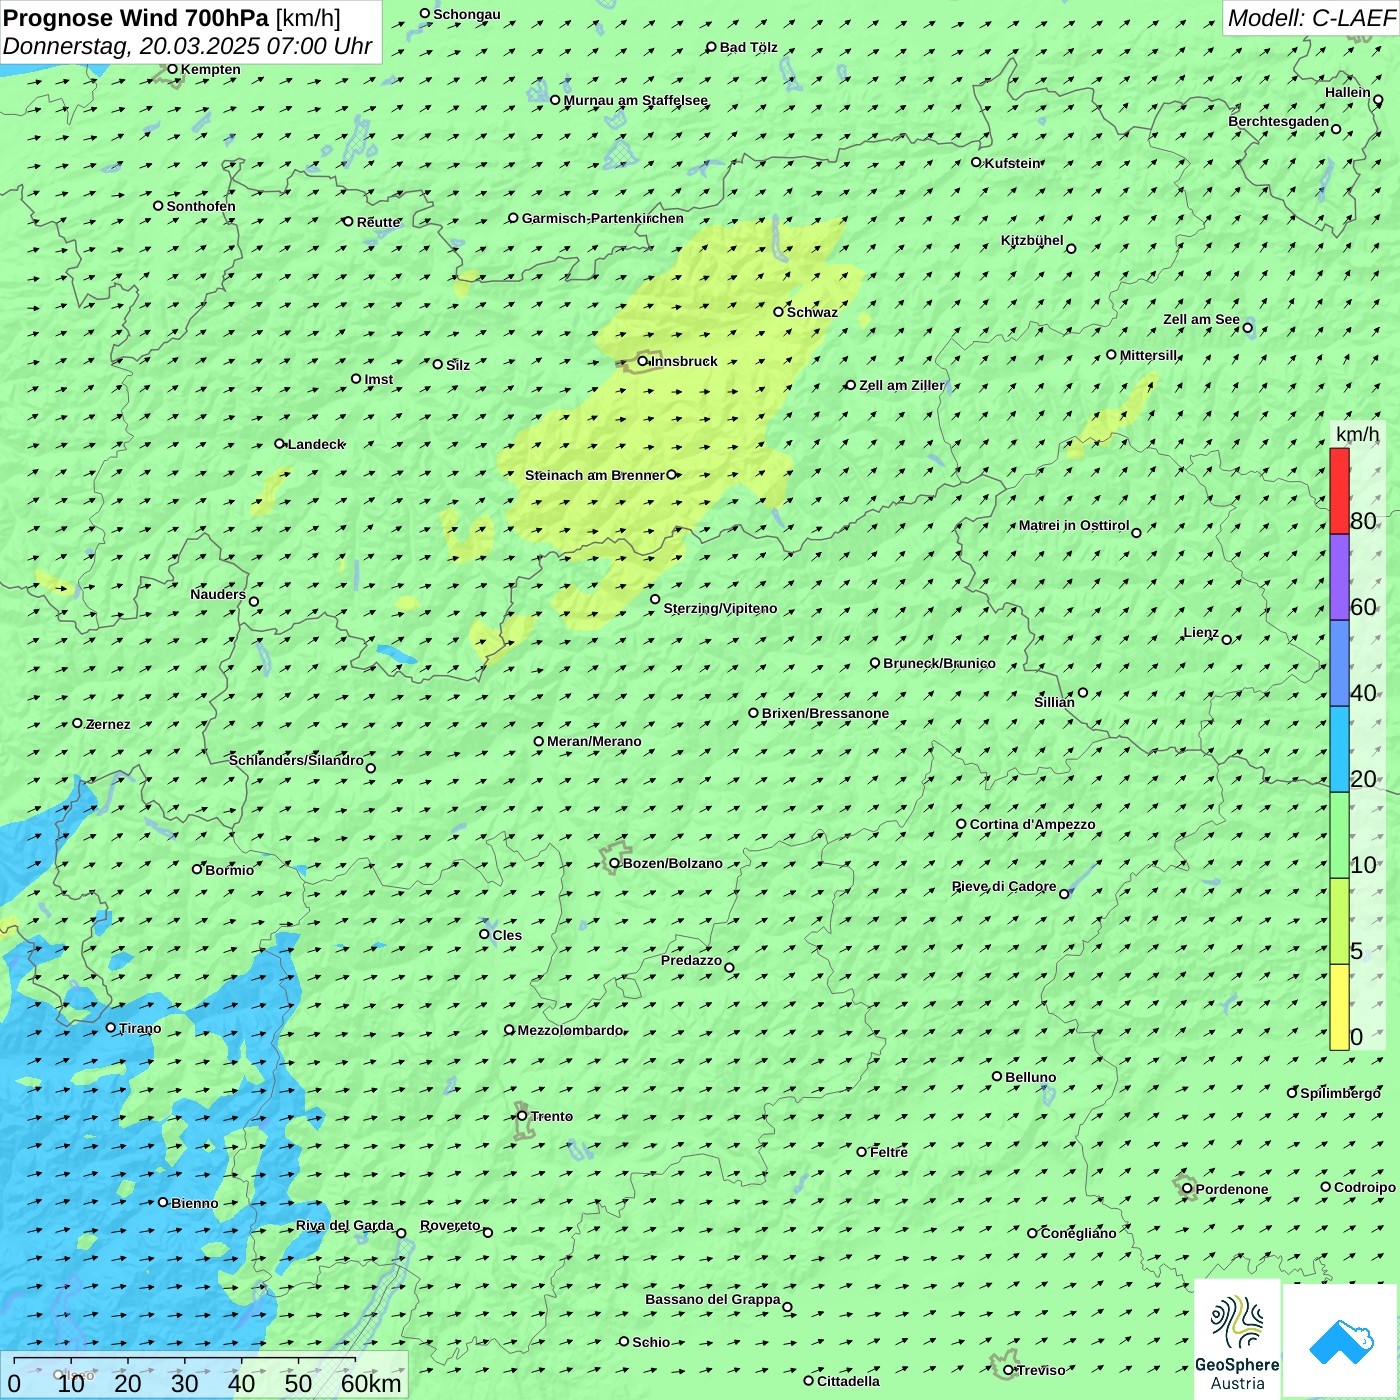The width and height of the screenshot is (1400, 1400).
Task: Choose the lime 5–10 legend segment
Action: (1339, 921)
